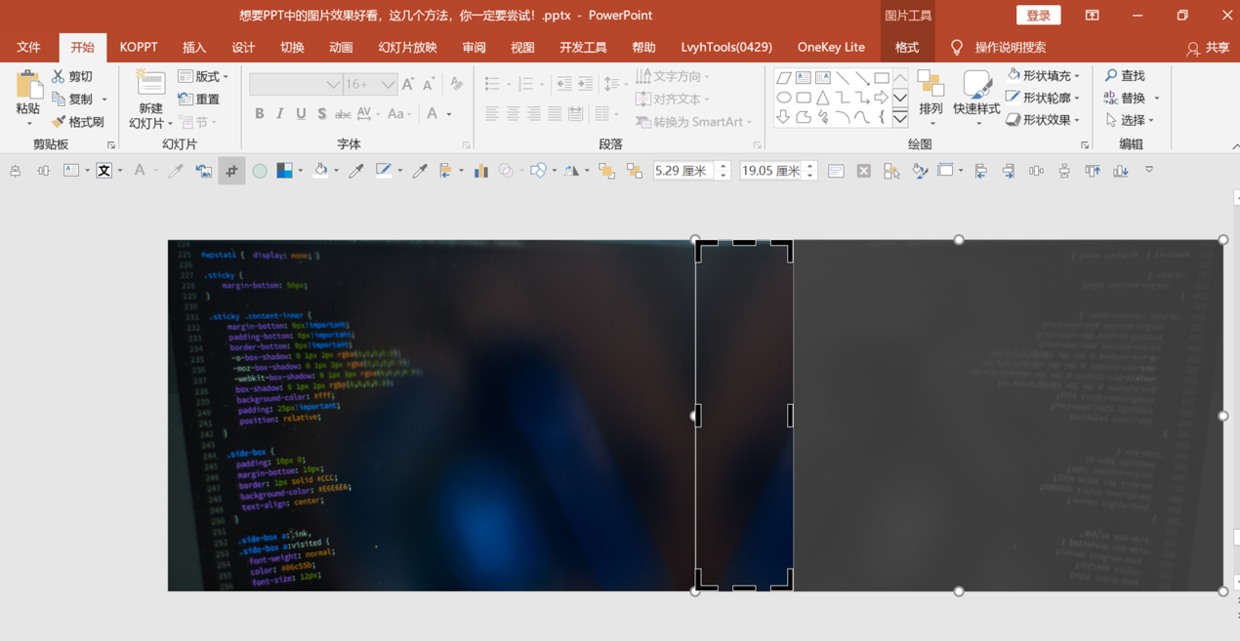
Task: Click the Crop tool in quick toolbar
Action: (x=232, y=171)
